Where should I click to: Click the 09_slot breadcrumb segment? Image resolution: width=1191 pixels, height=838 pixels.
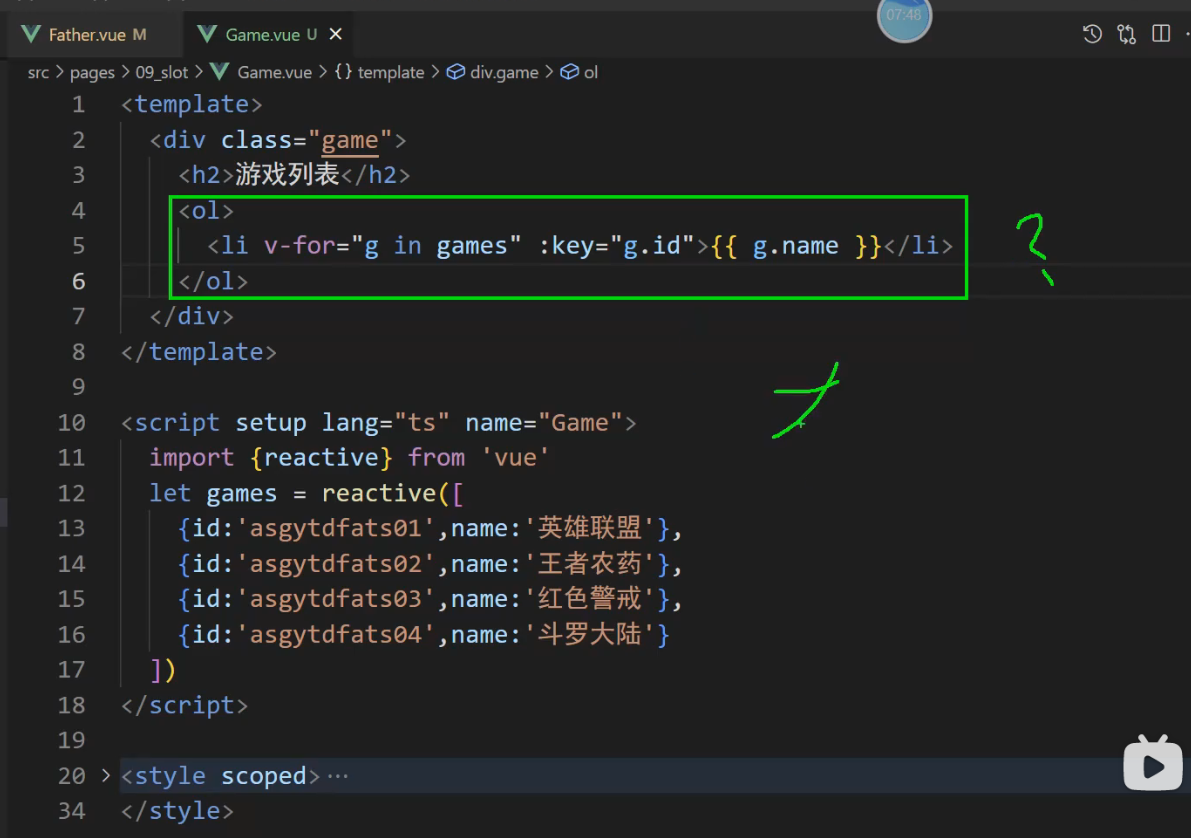click(161, 72)
